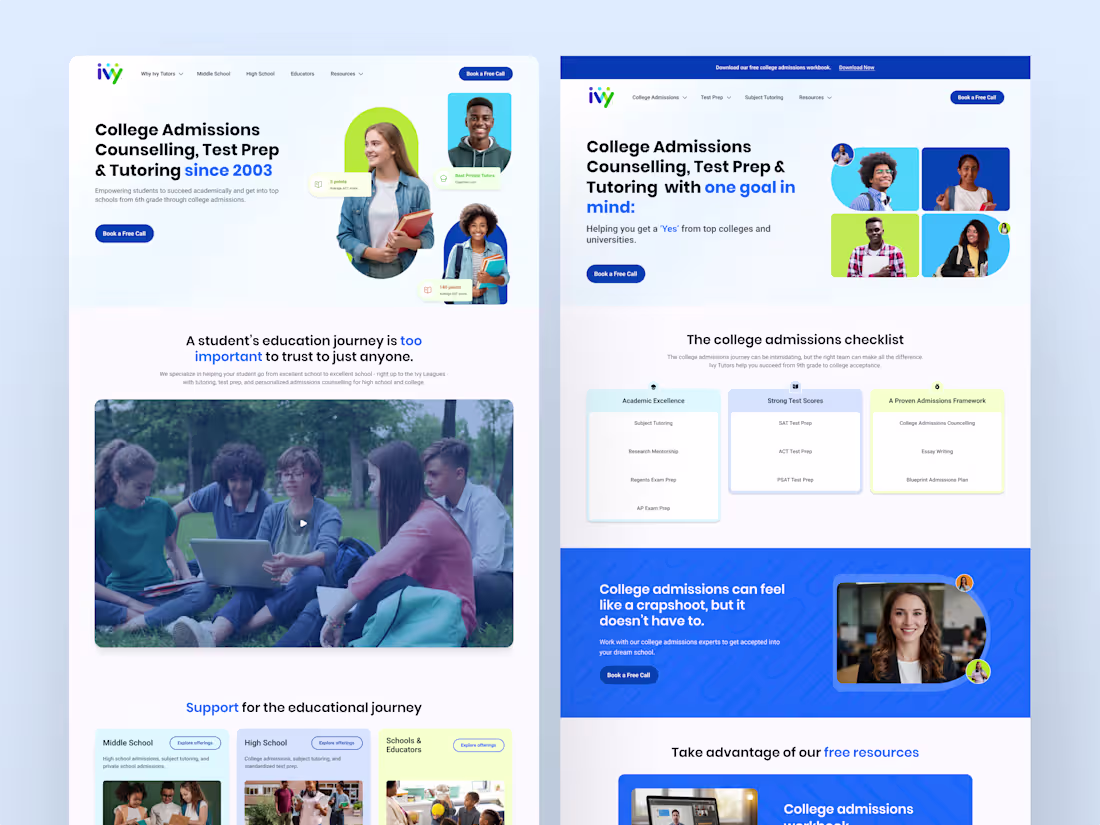Select SAT Test Prep in the checklist
Viewport: 1100px width, 825px height.
click(x=795, y=423)
